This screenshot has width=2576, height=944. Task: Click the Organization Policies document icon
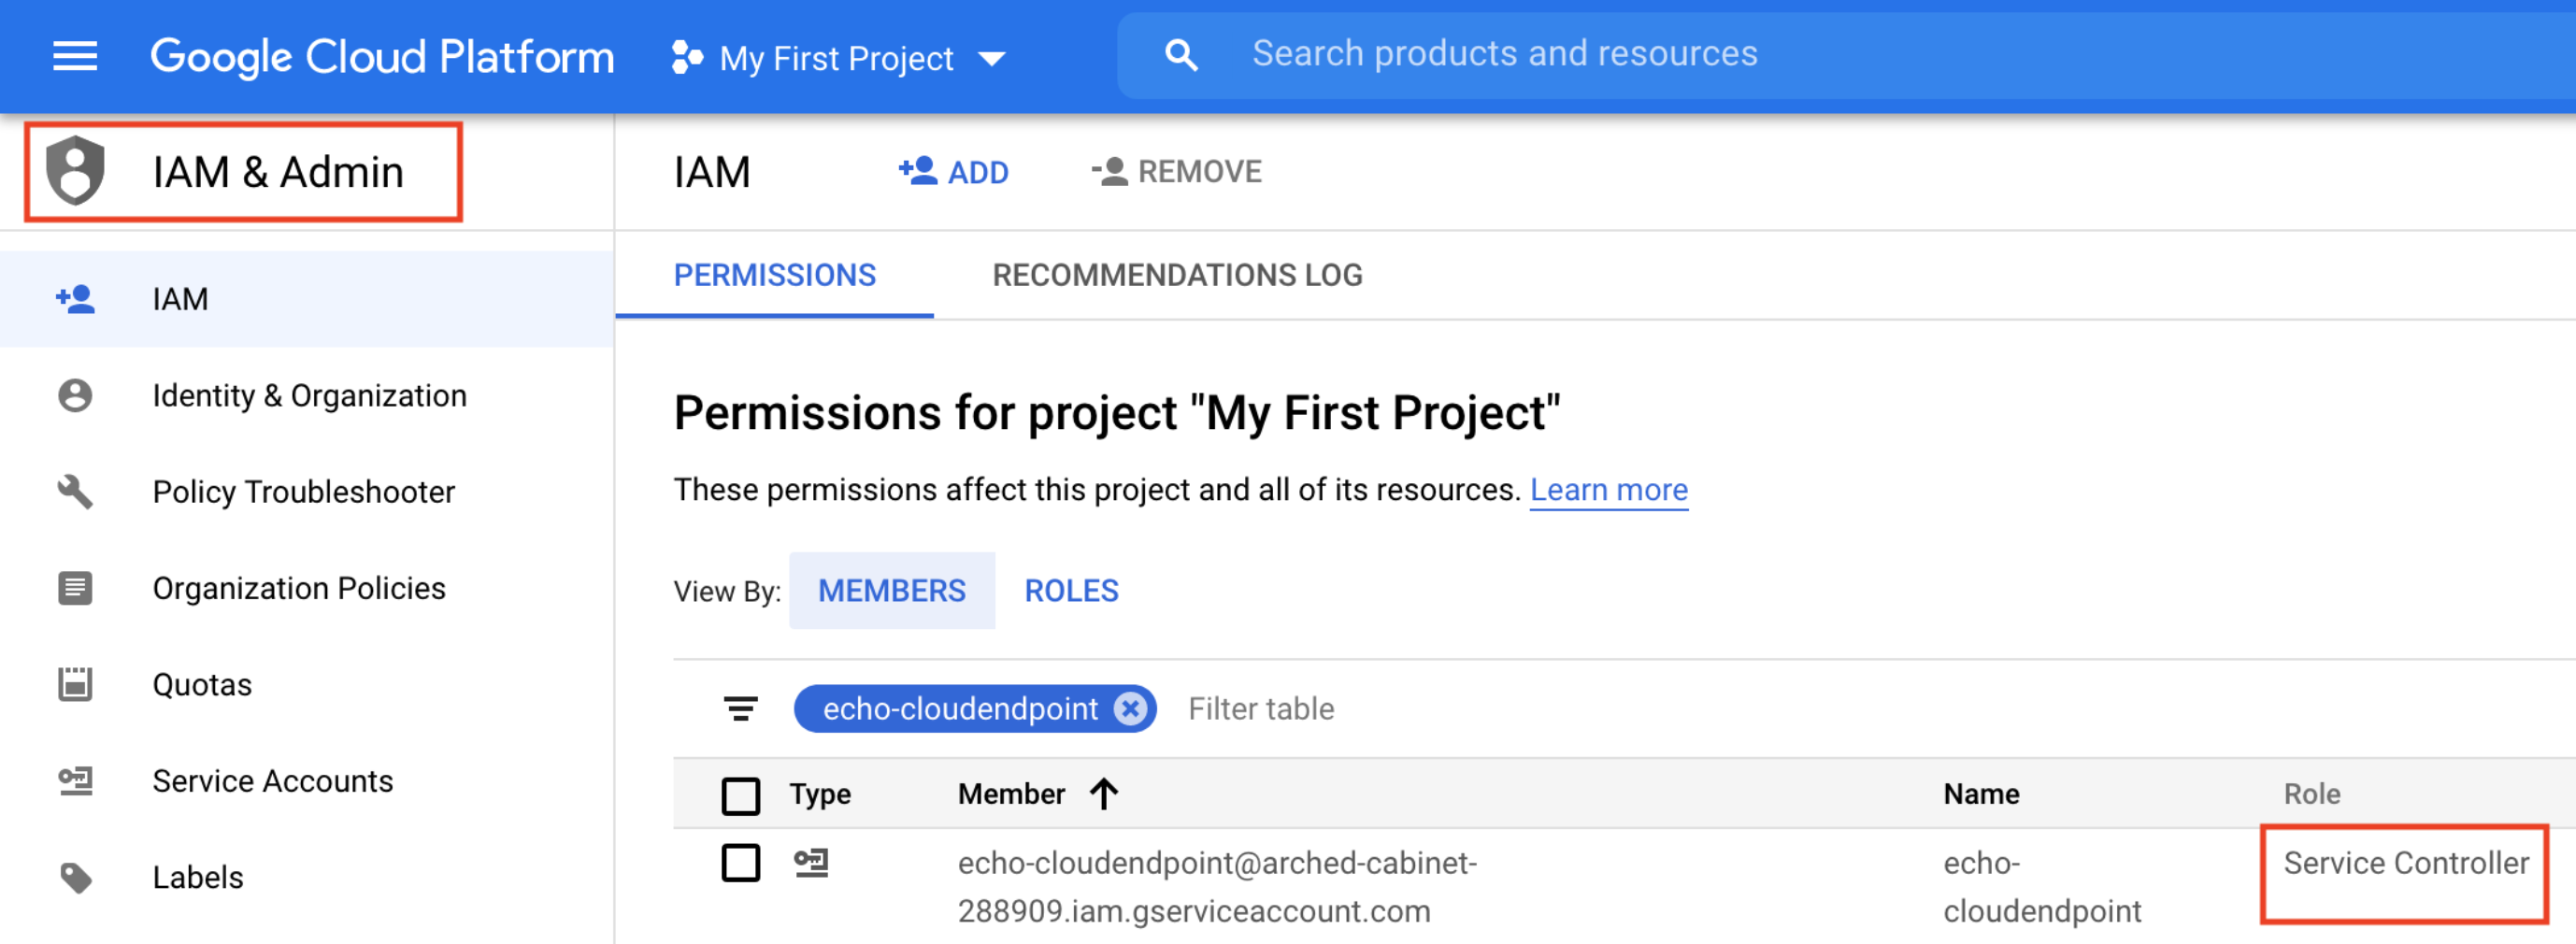coord(75,588)
